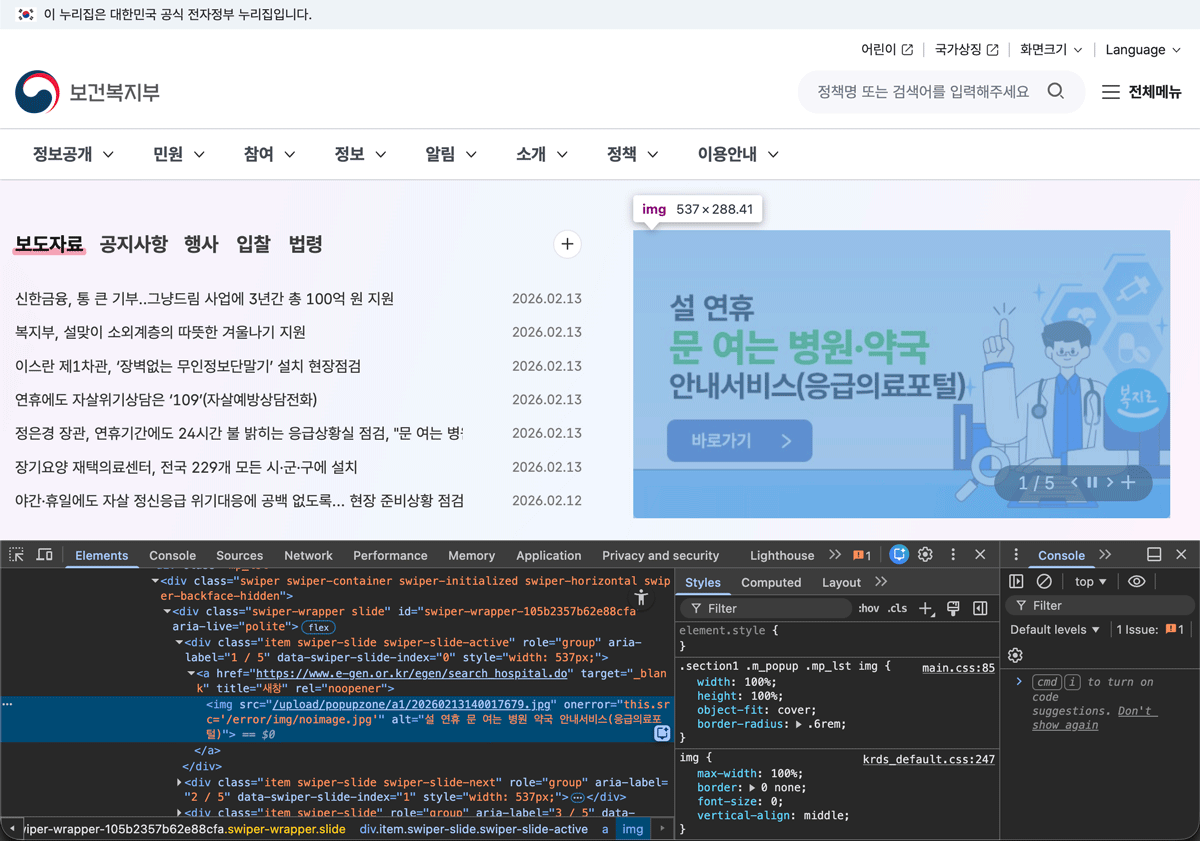Open 전체메뉴 via the hamburger icon
The width and height of the screenshot is (1200, 841).
coord(1112,92)
